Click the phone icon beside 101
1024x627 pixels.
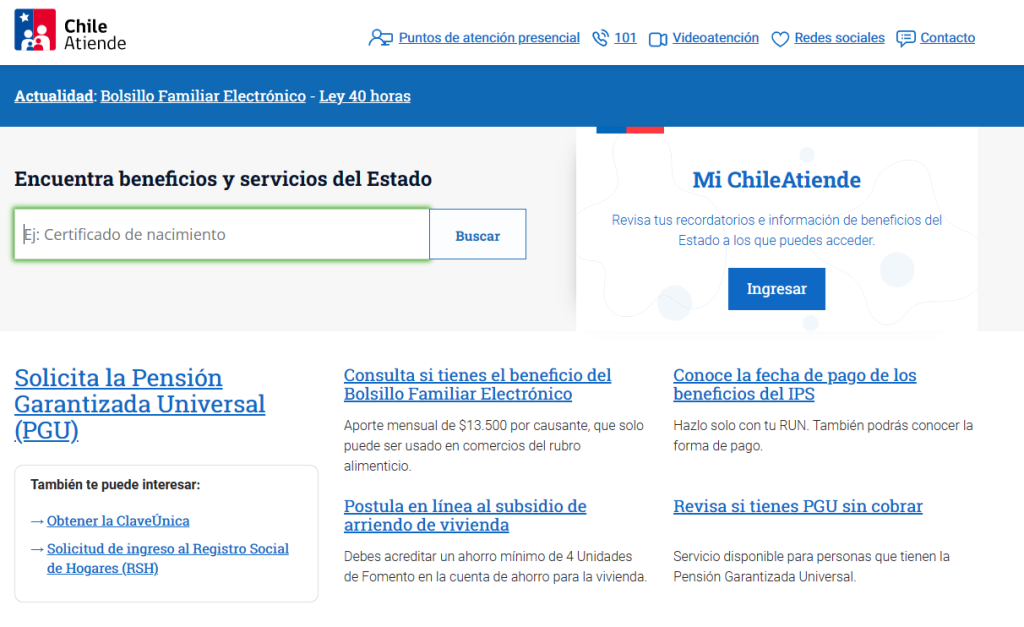pyautogui.click(x=600, y=38)
